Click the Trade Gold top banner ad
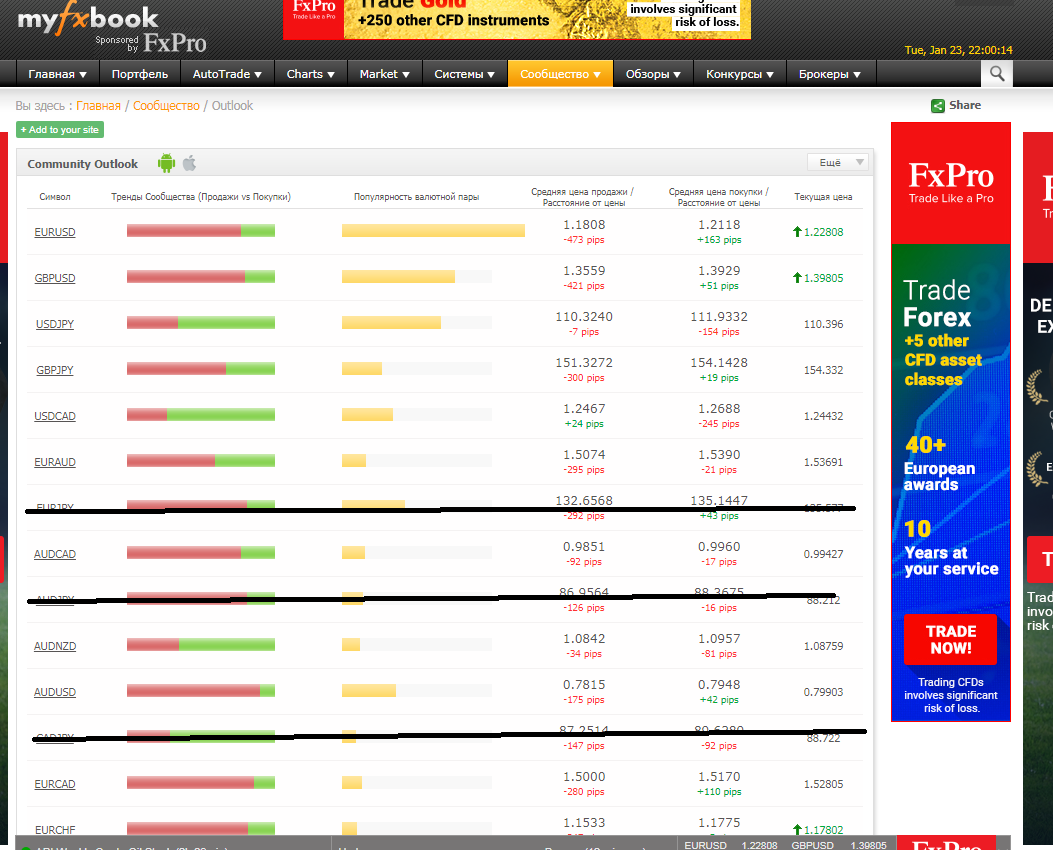The image size is (1053, 850). point(516,19)
